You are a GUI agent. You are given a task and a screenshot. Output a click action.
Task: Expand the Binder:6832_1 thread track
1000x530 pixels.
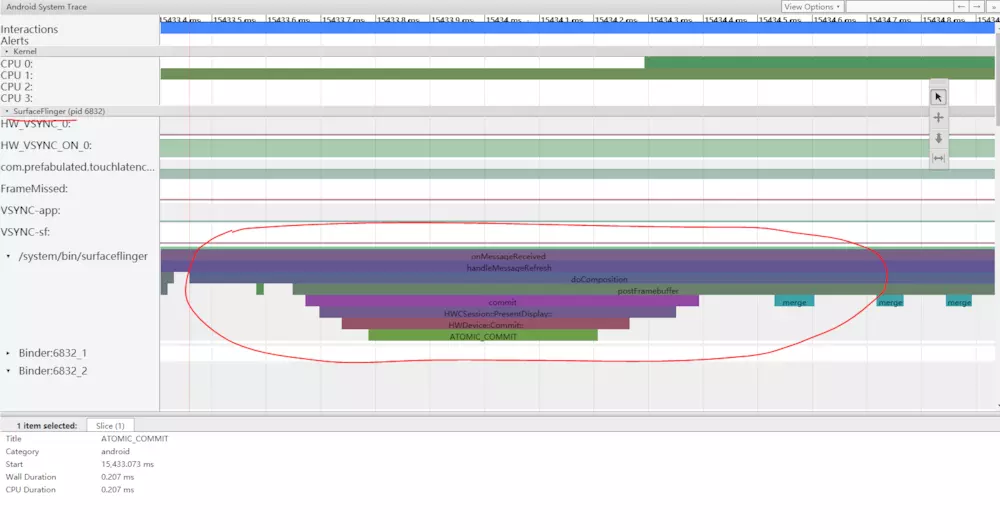[8, 353]
